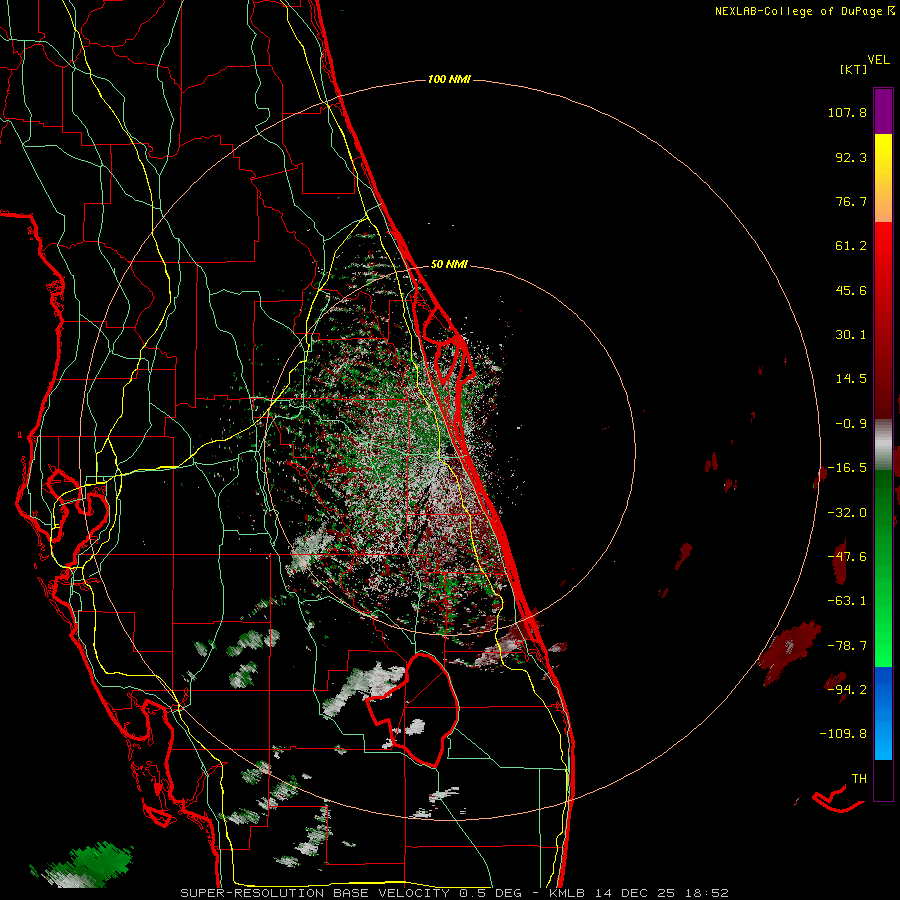The image size is (900, 900).
Task: Click the -78.7 legend value
Action: [x=847, y=646]
